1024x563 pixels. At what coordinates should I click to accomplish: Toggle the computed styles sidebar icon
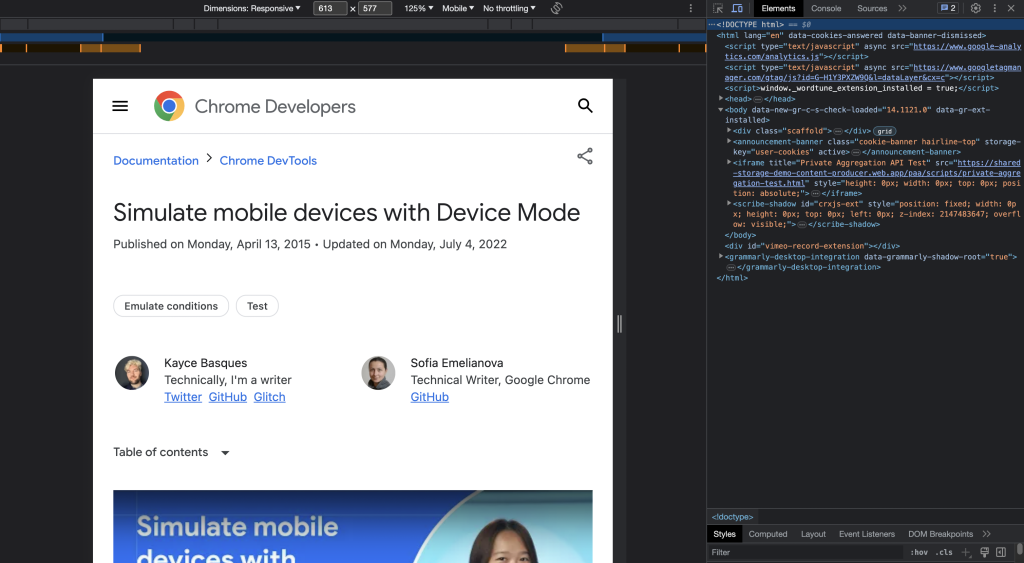coord(1001,553)
